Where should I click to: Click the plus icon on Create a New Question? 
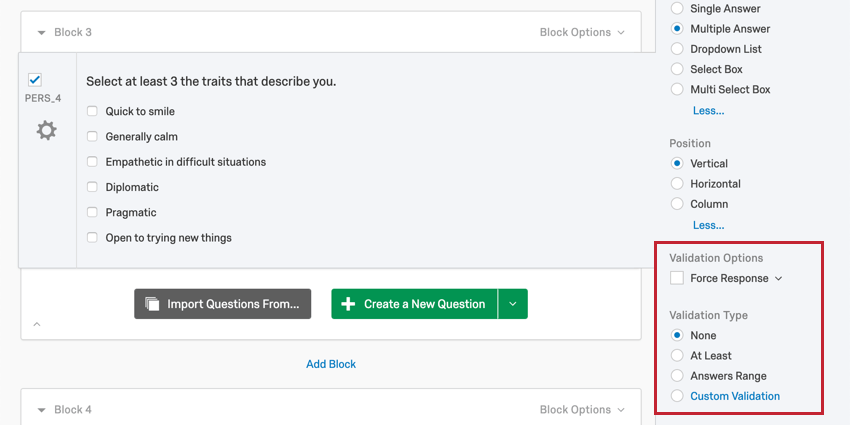pos(348,304)
